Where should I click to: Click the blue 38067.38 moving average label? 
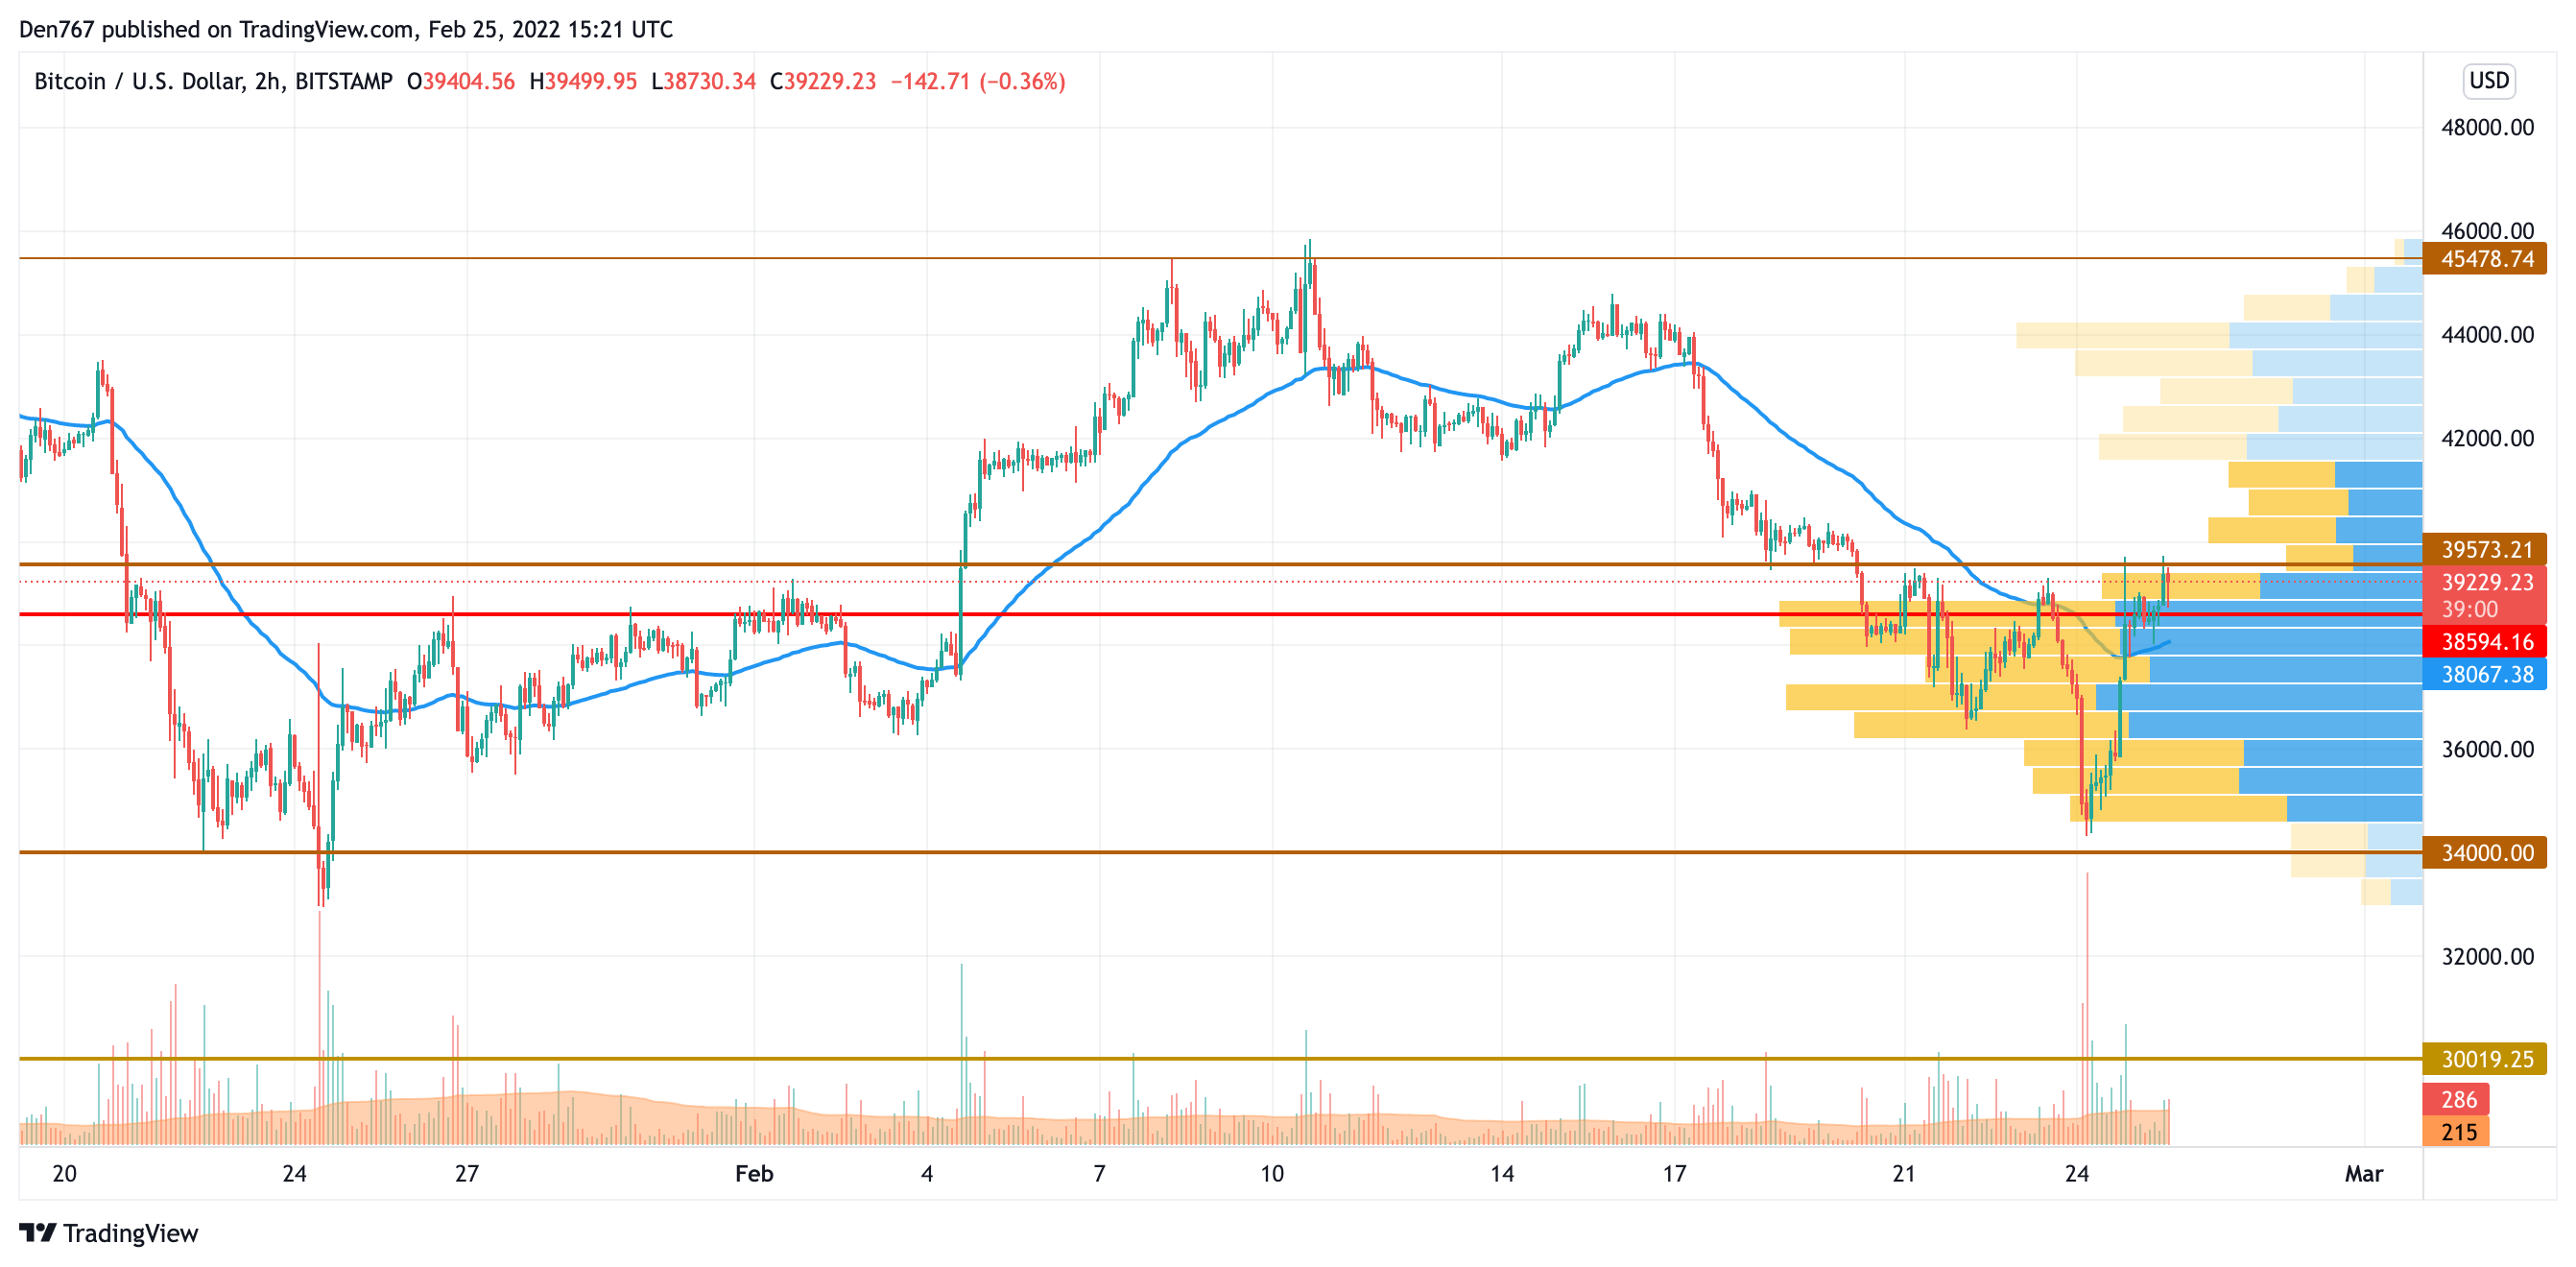pyautogui.click(x=2485, y=674)
